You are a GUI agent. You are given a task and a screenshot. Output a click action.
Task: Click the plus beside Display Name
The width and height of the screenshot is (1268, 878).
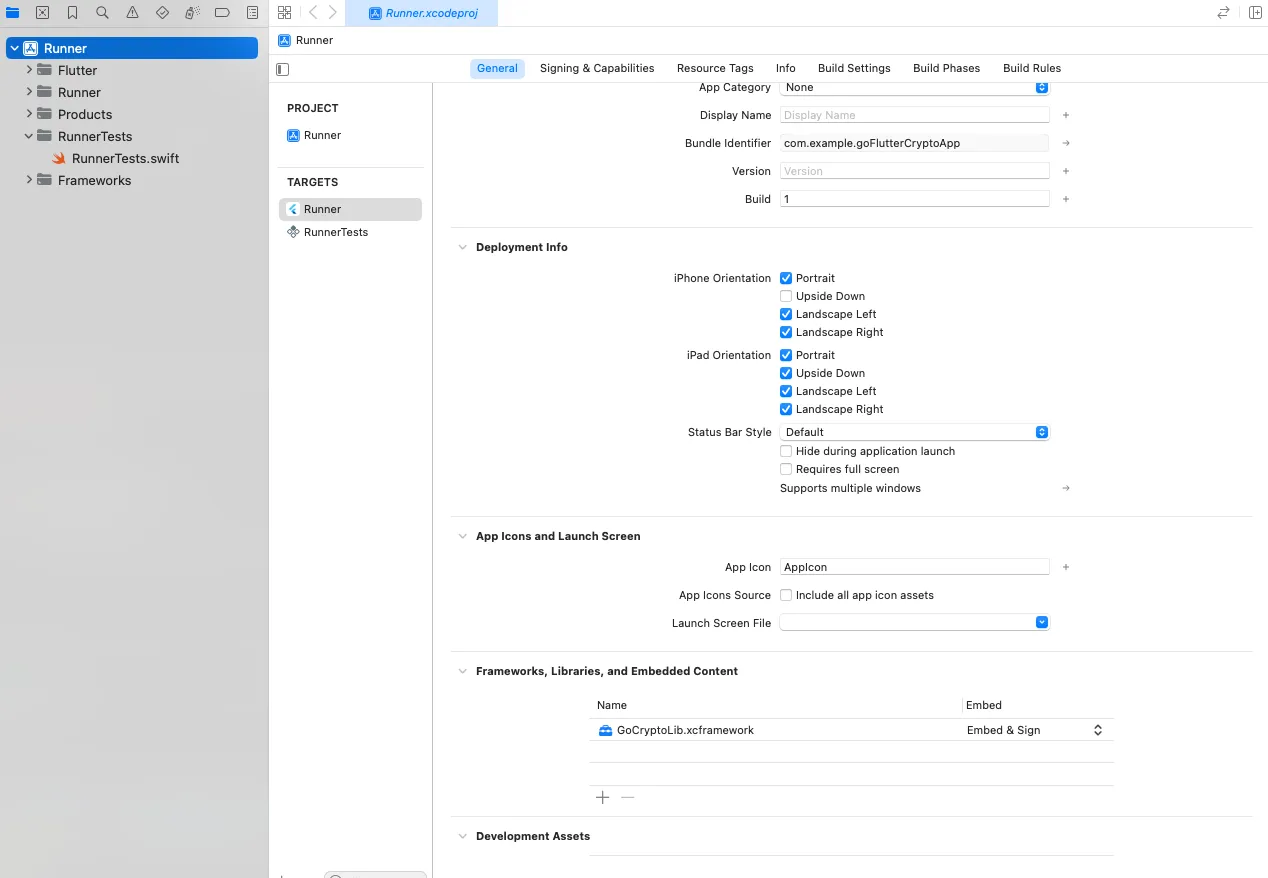click(1066, 115)
